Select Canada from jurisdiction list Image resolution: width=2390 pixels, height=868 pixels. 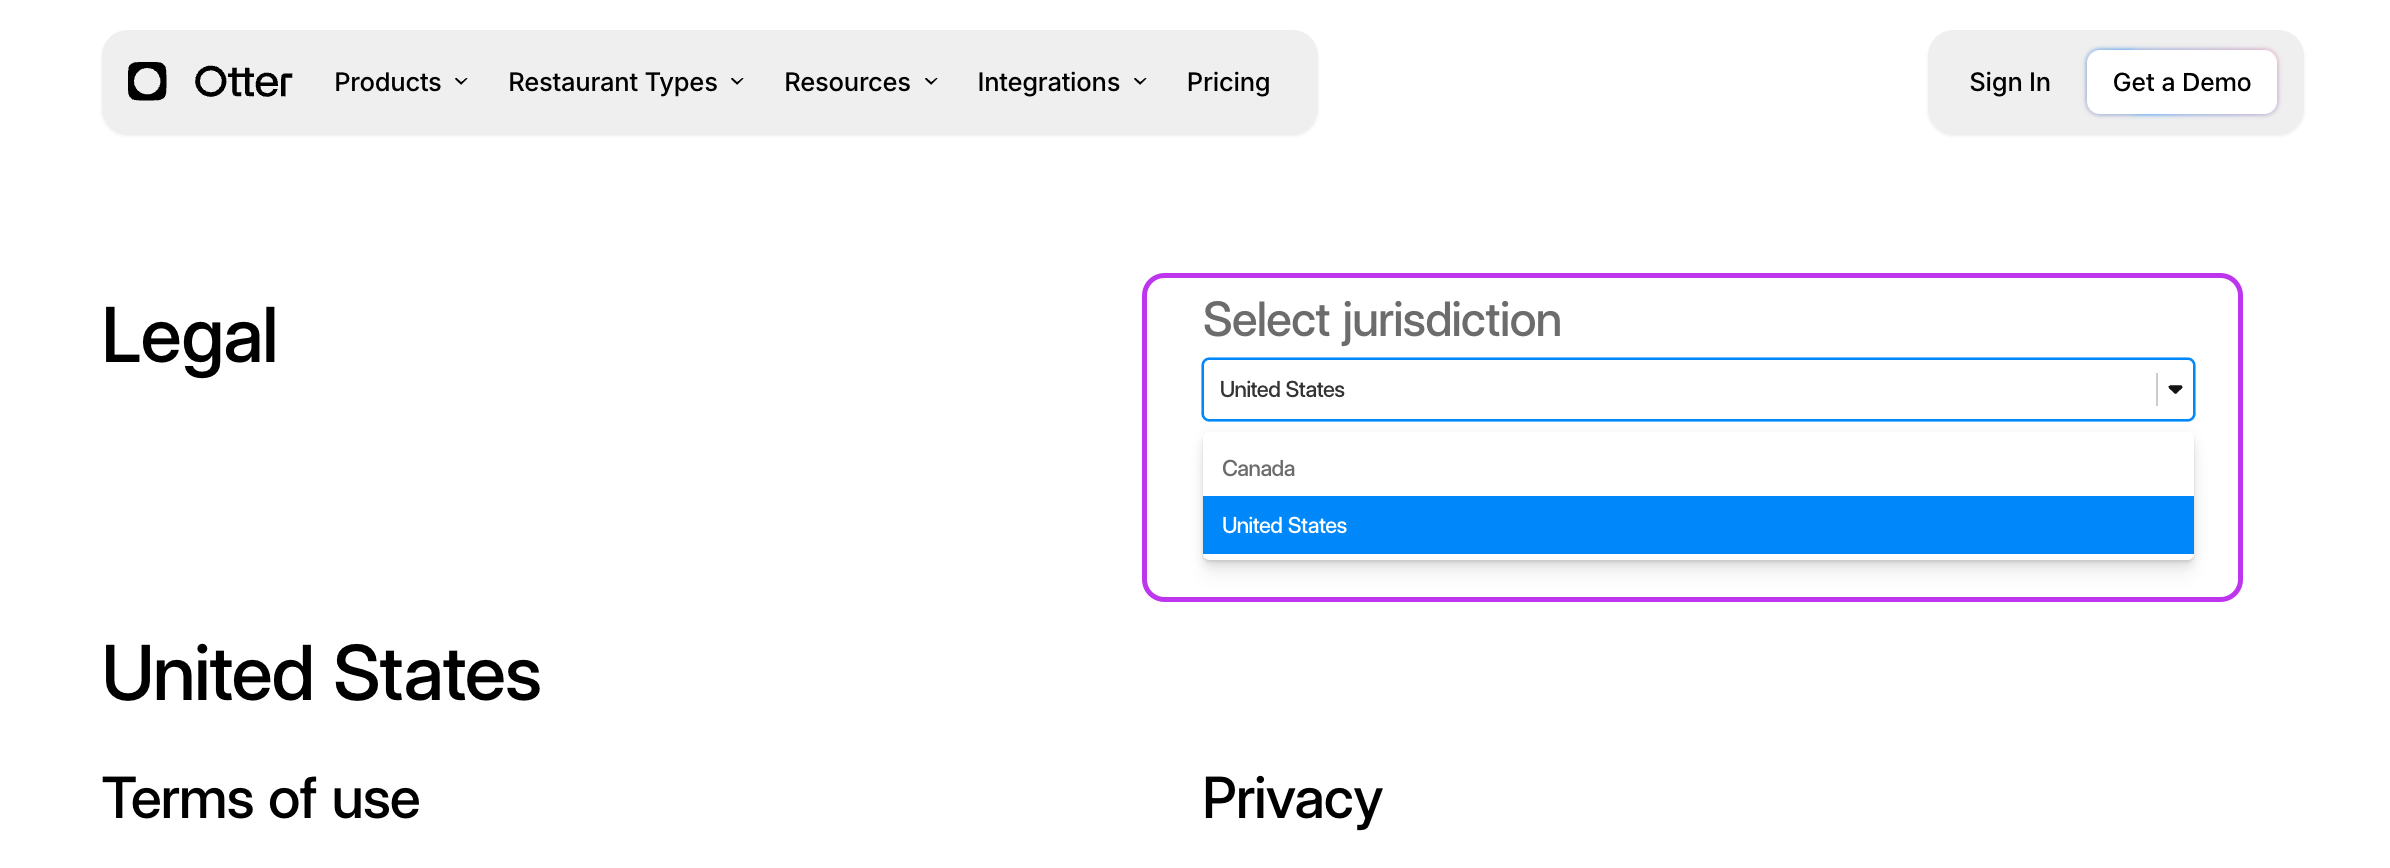tap(1698, 468)
